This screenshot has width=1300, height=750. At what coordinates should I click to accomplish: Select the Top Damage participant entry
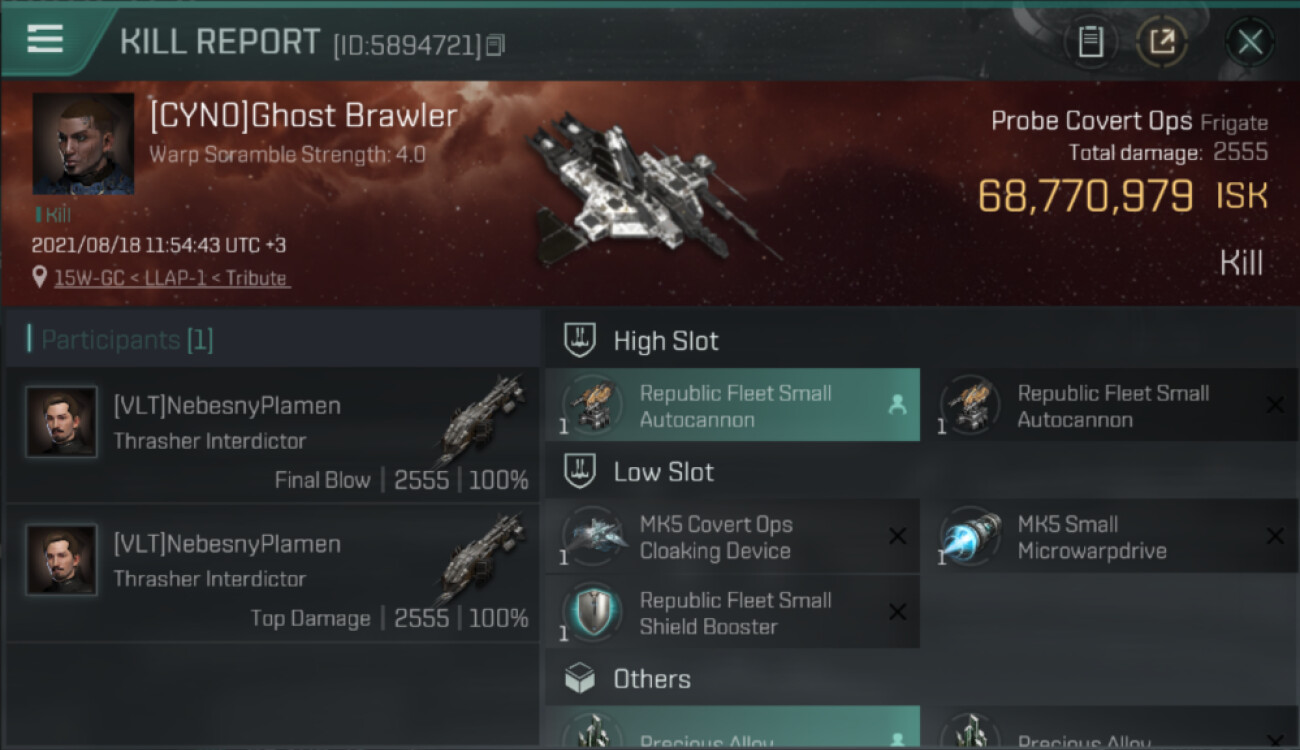tap(273, 573)
